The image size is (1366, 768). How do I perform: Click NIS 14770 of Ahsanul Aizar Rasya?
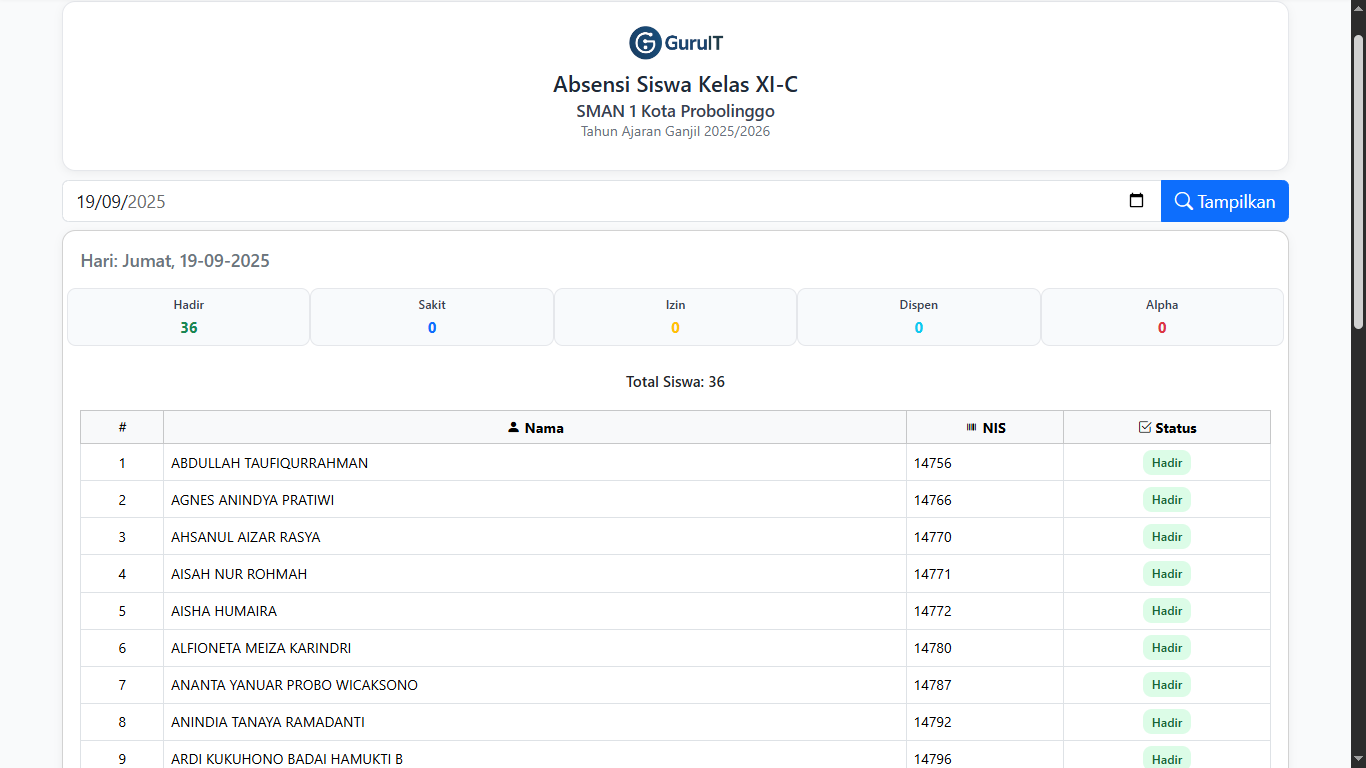(932, 537)
